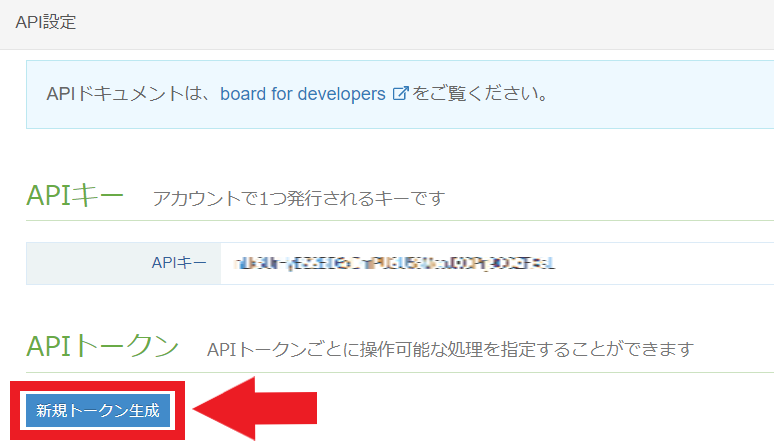This screenshot has height=446, width=774.
Task: Click text APIトークンごとに操作可能な処理を指定することができます
Action: [450, 350]
